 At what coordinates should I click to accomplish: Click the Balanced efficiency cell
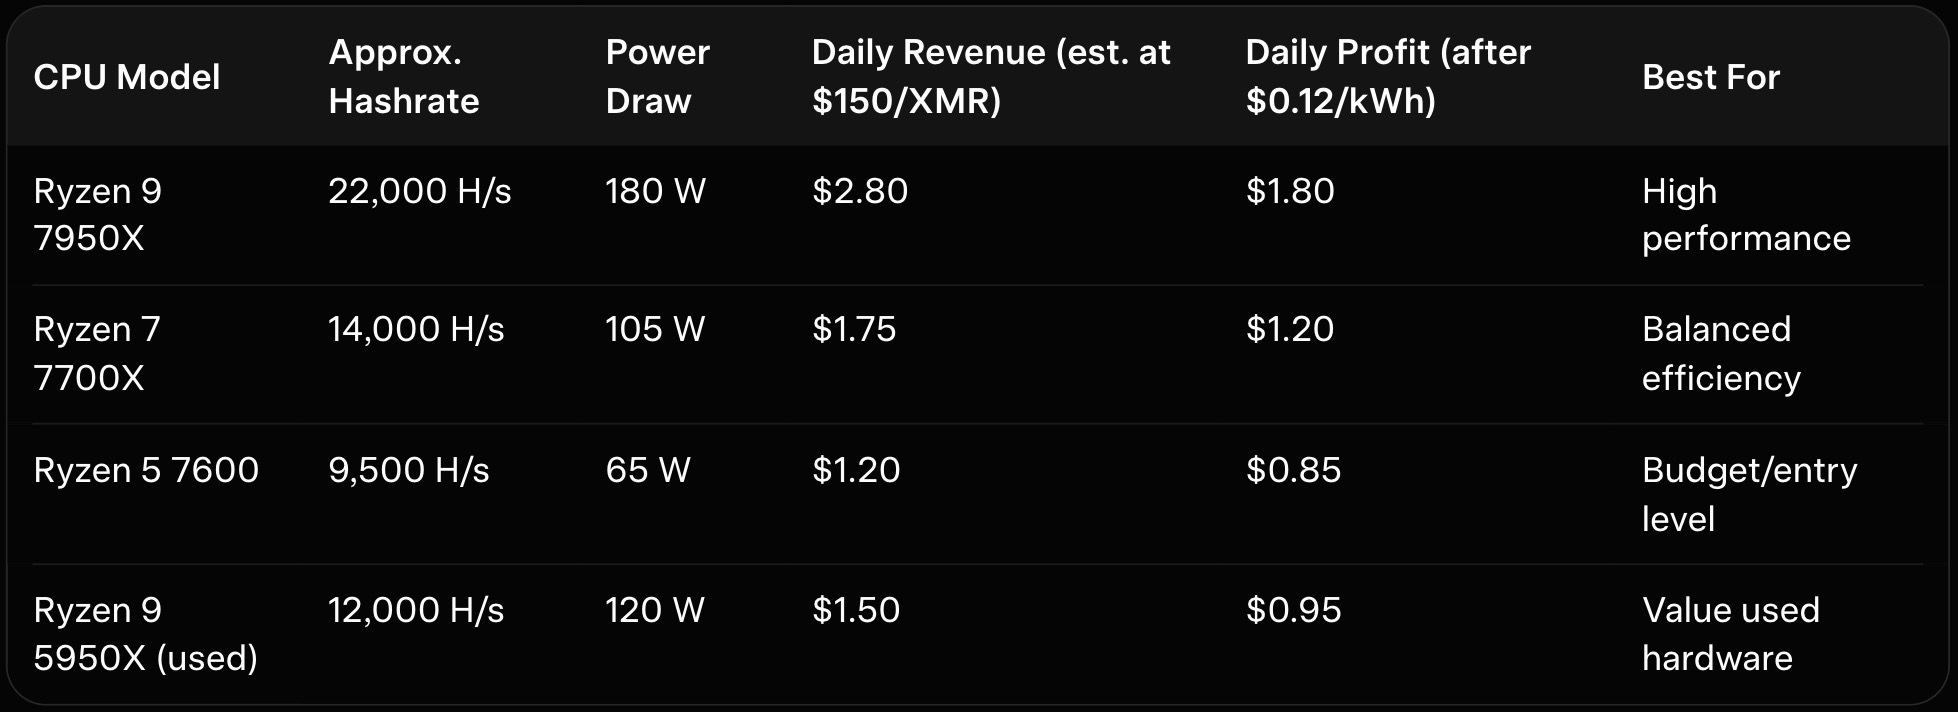(1721, 353)
